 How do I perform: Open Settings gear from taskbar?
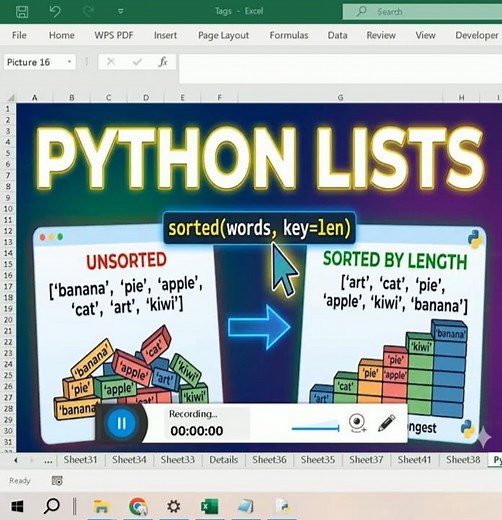pos(173,507)
